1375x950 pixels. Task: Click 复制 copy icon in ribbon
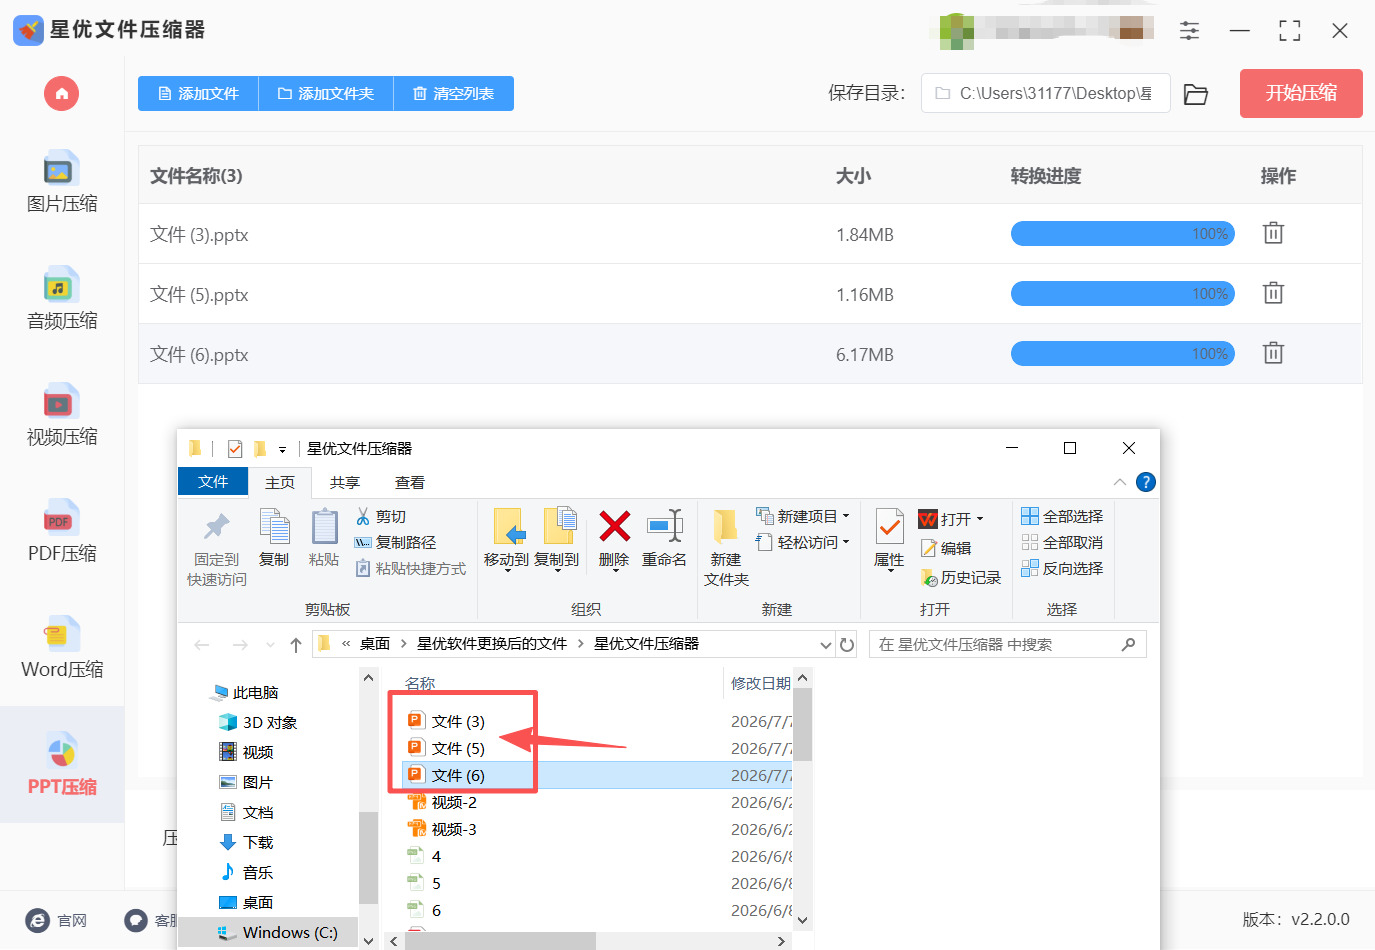coord(274,538)
